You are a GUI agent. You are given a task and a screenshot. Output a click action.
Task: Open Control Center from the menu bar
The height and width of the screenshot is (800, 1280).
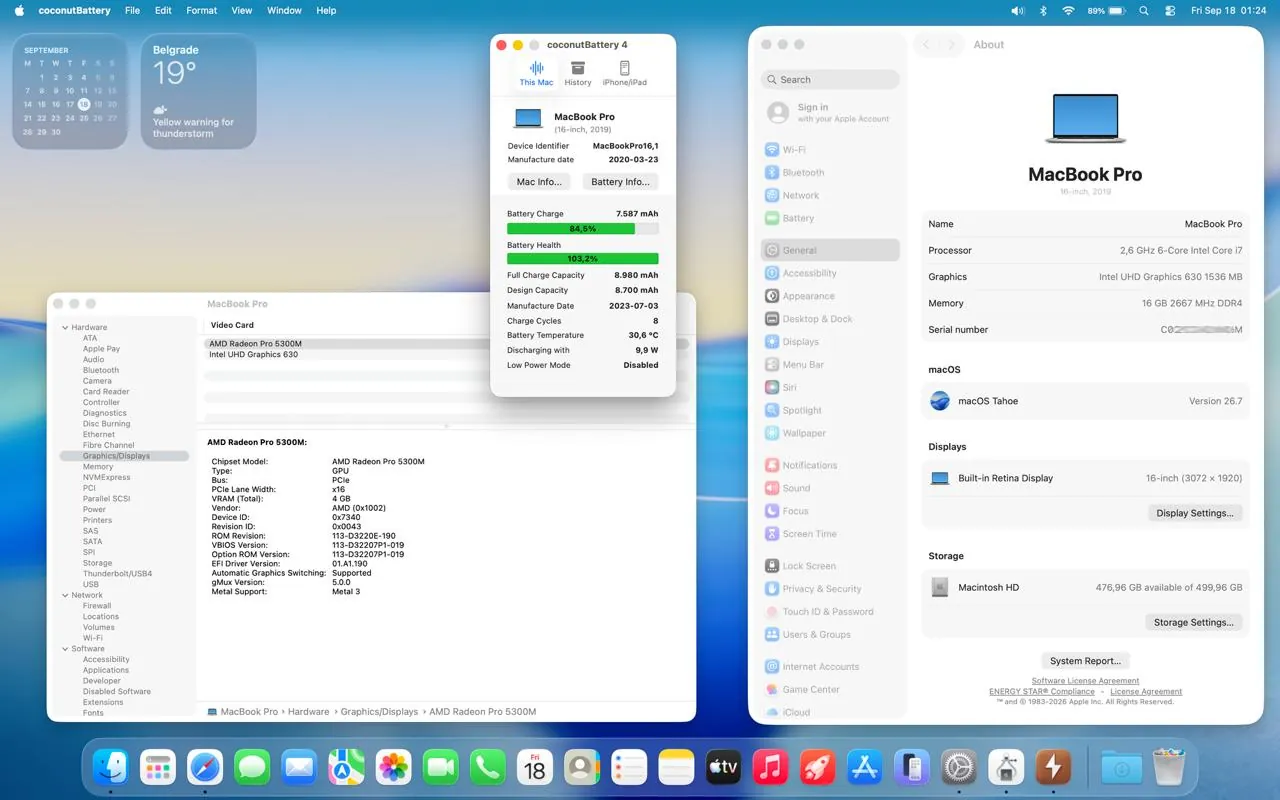point(1171,10)
